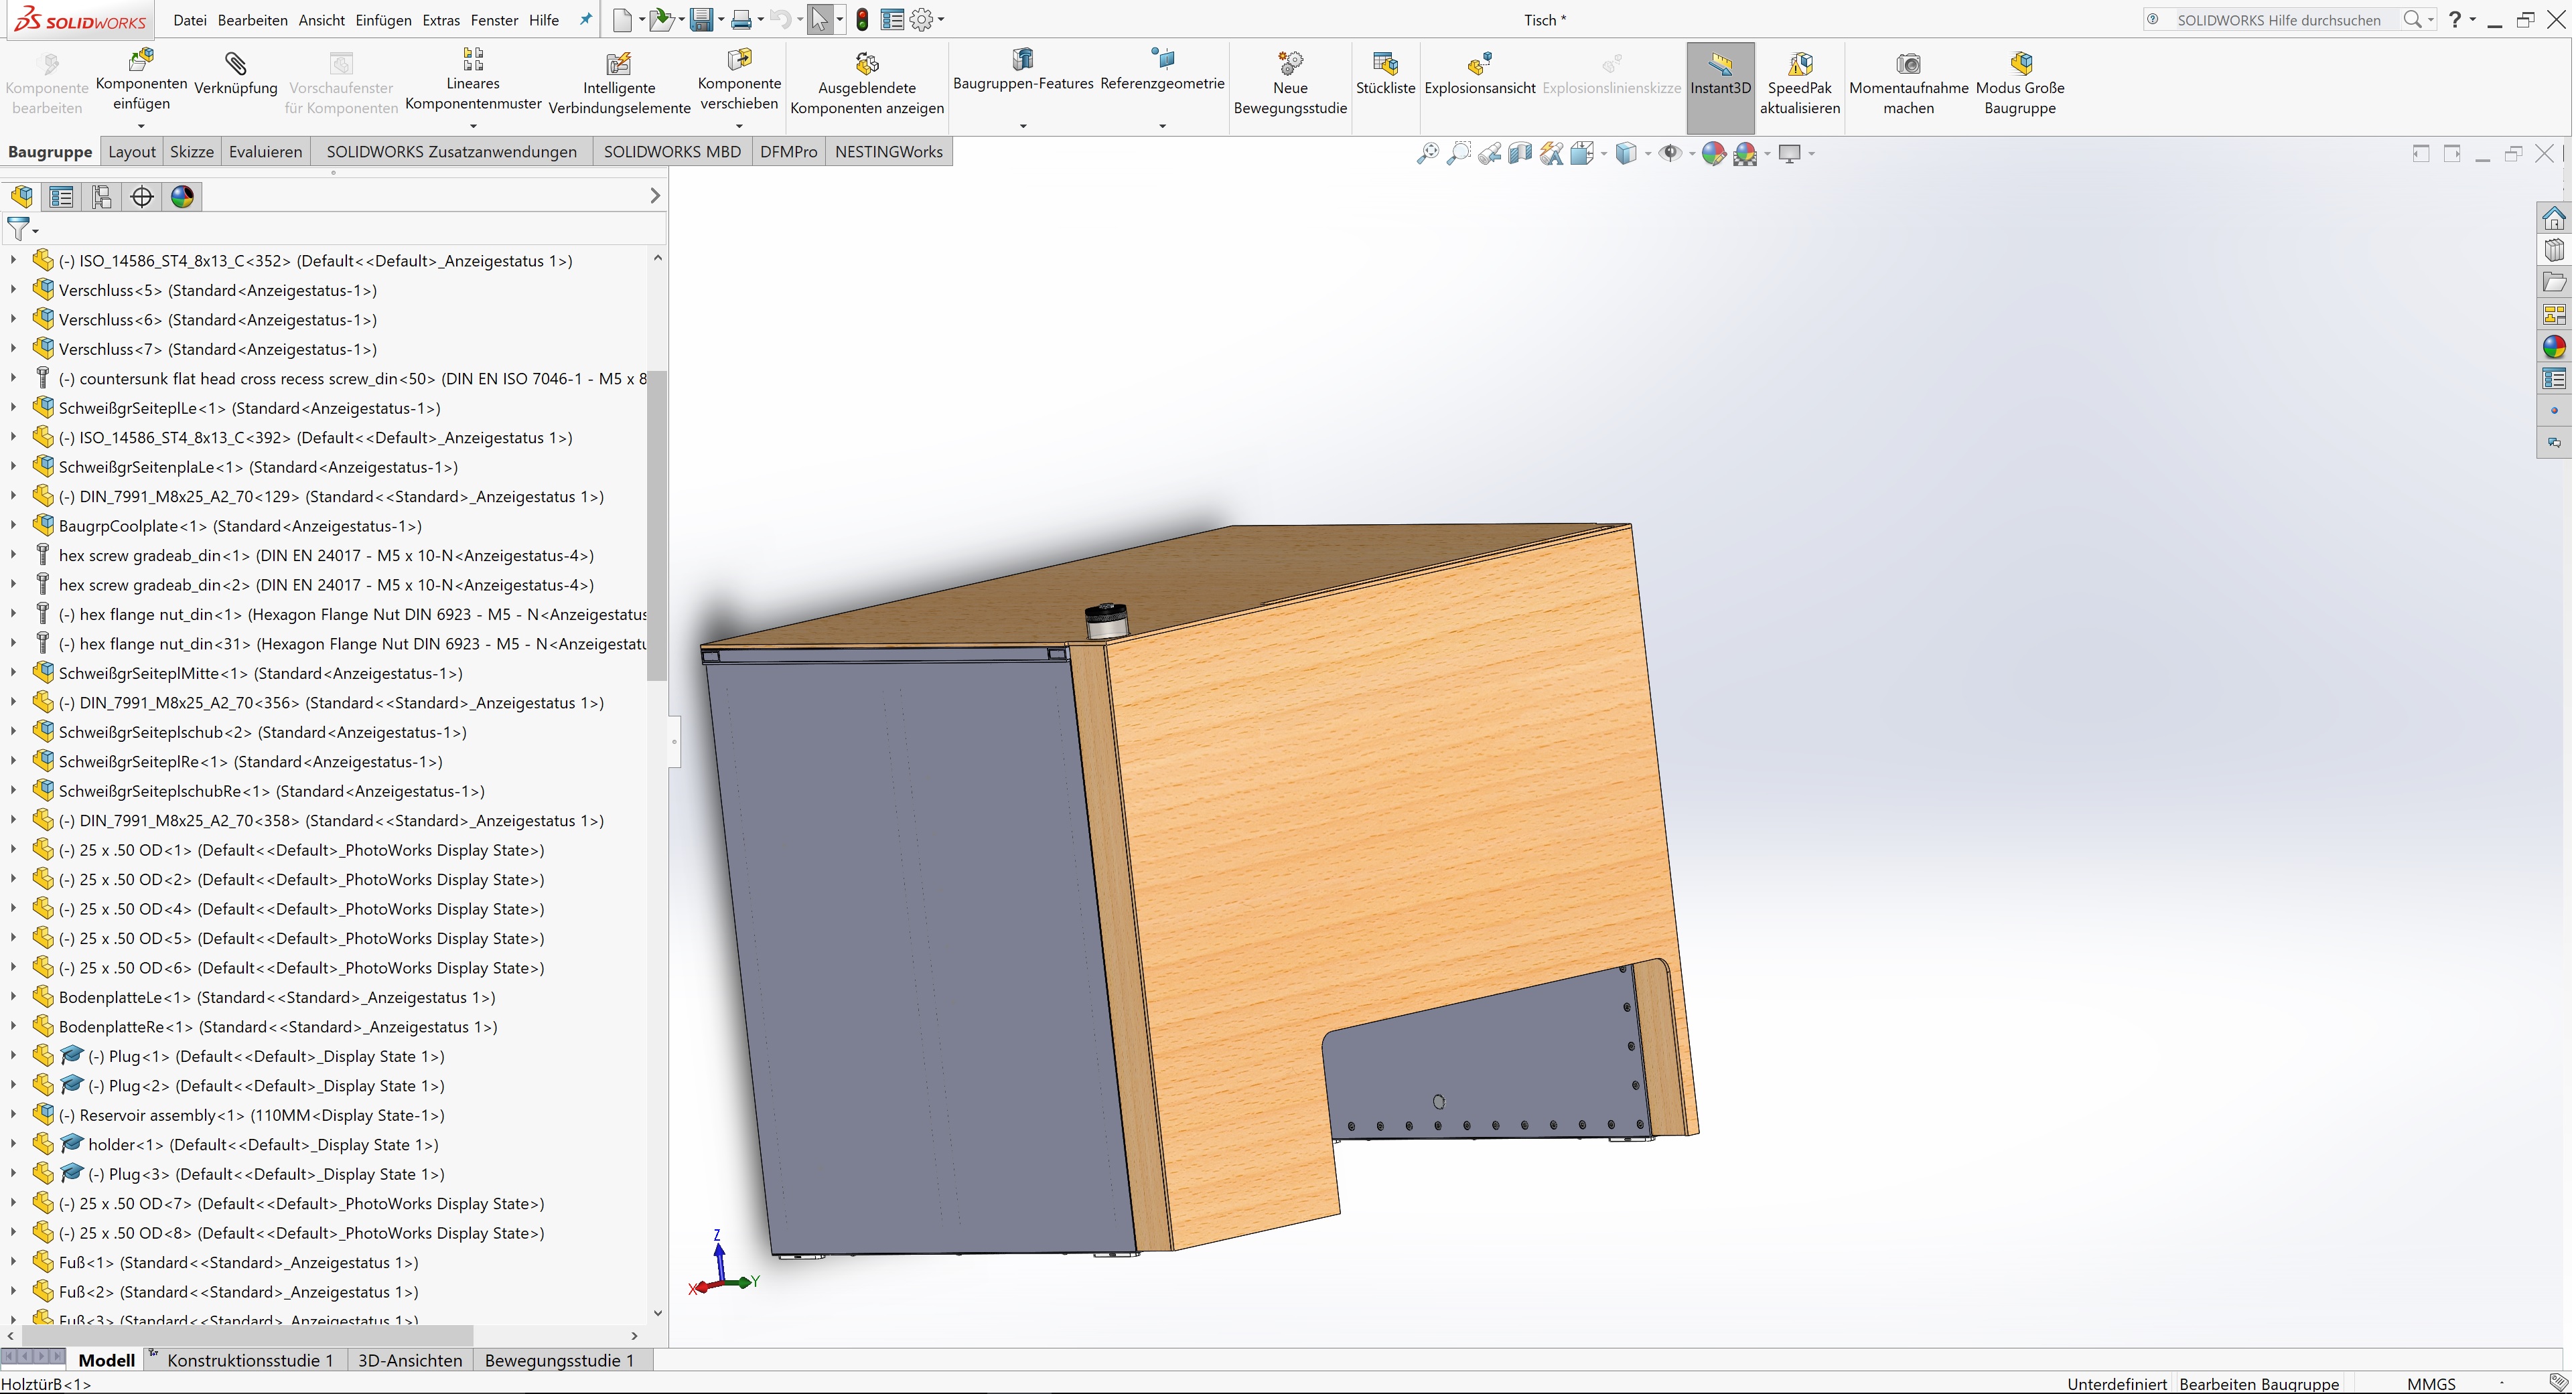
Task: Toggle Modus Große Baugruppe
Action: tap(2020, 65)
